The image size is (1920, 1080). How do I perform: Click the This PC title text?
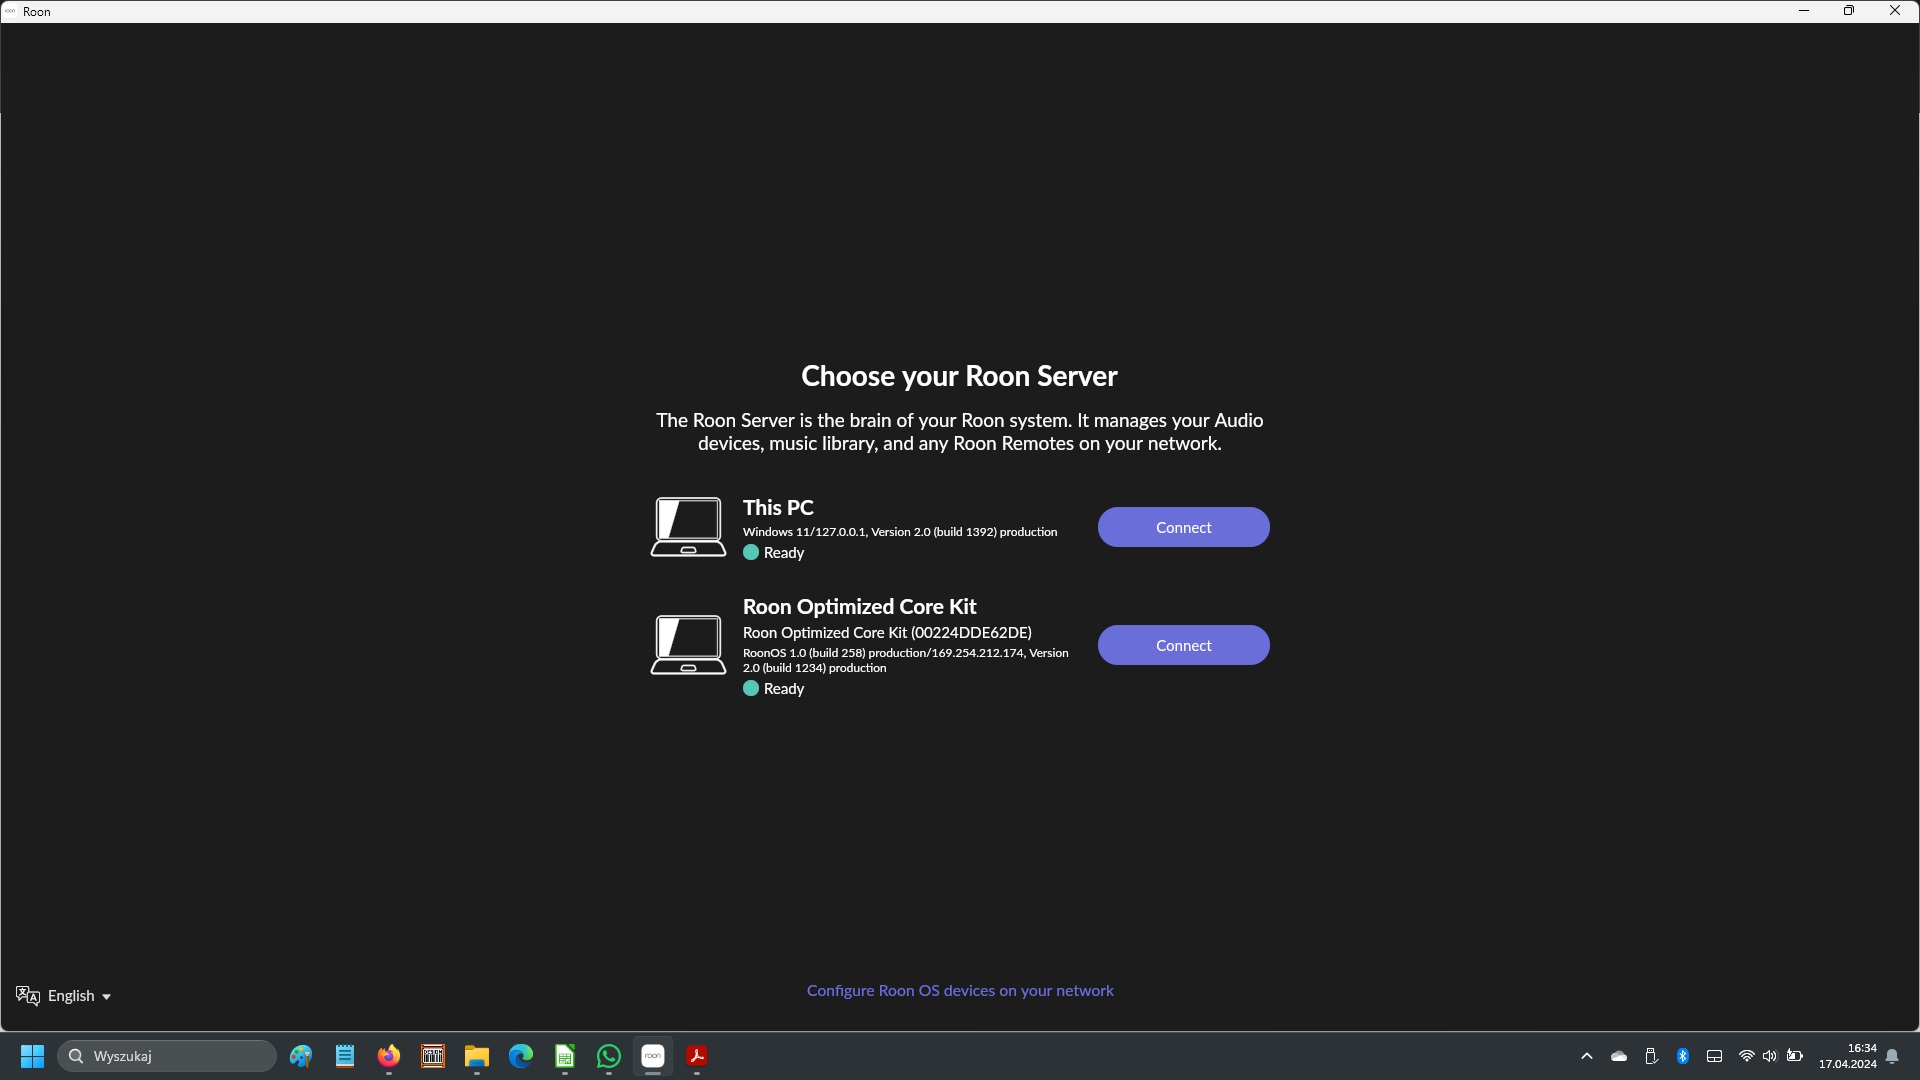tap(778, 508)
